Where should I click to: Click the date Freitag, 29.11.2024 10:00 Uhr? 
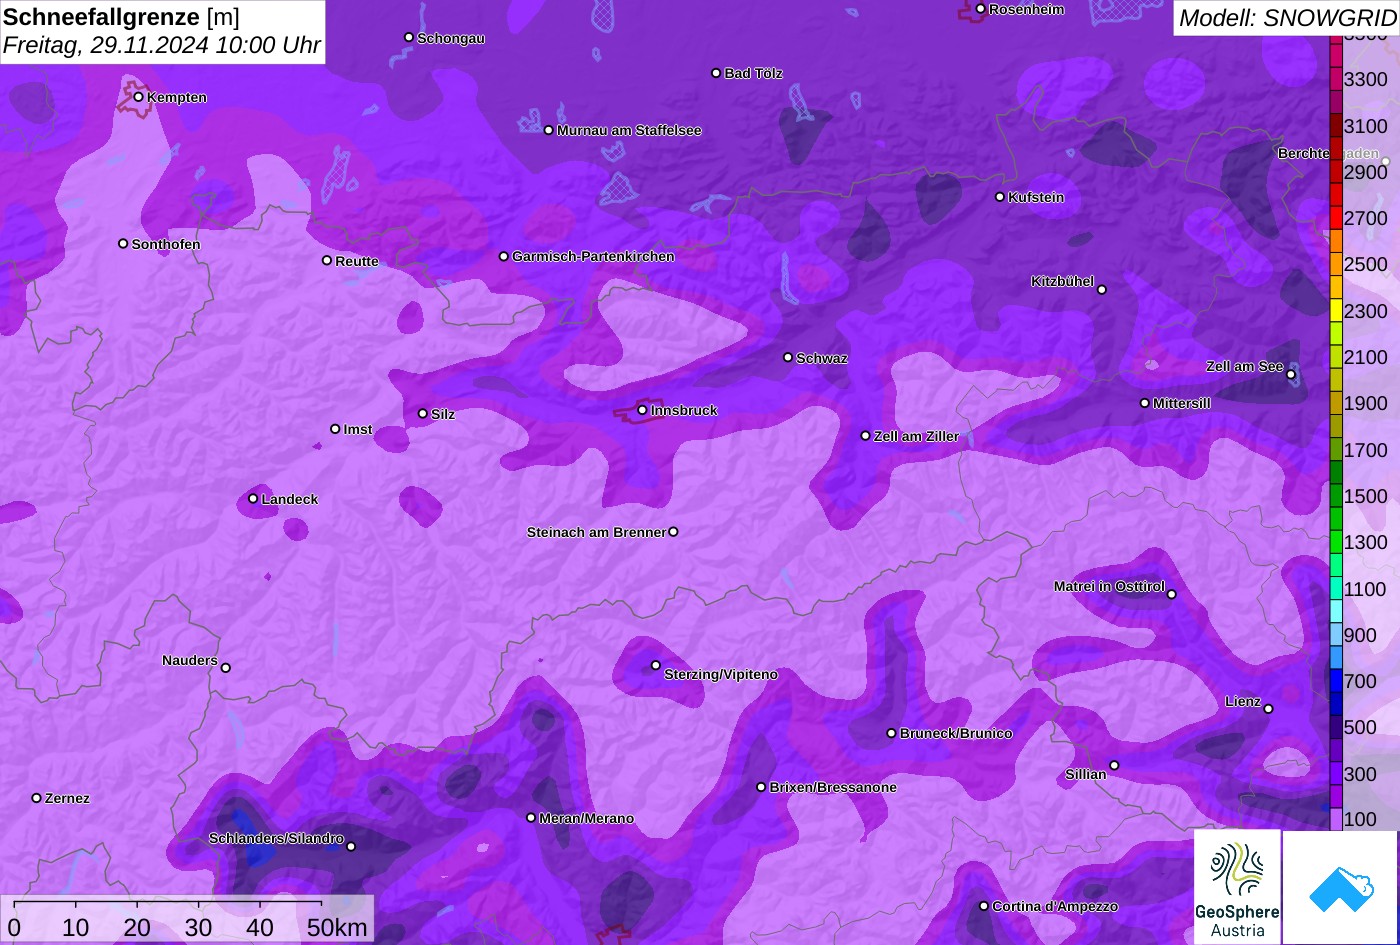click(162, 45)
